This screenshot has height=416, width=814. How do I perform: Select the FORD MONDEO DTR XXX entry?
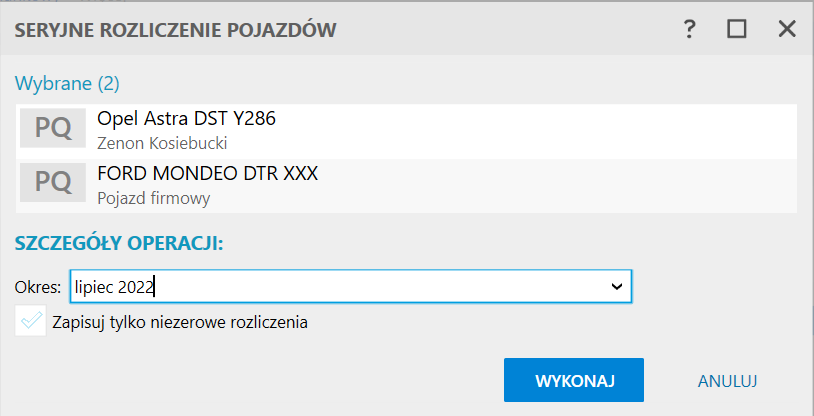(x=207, y=173)
